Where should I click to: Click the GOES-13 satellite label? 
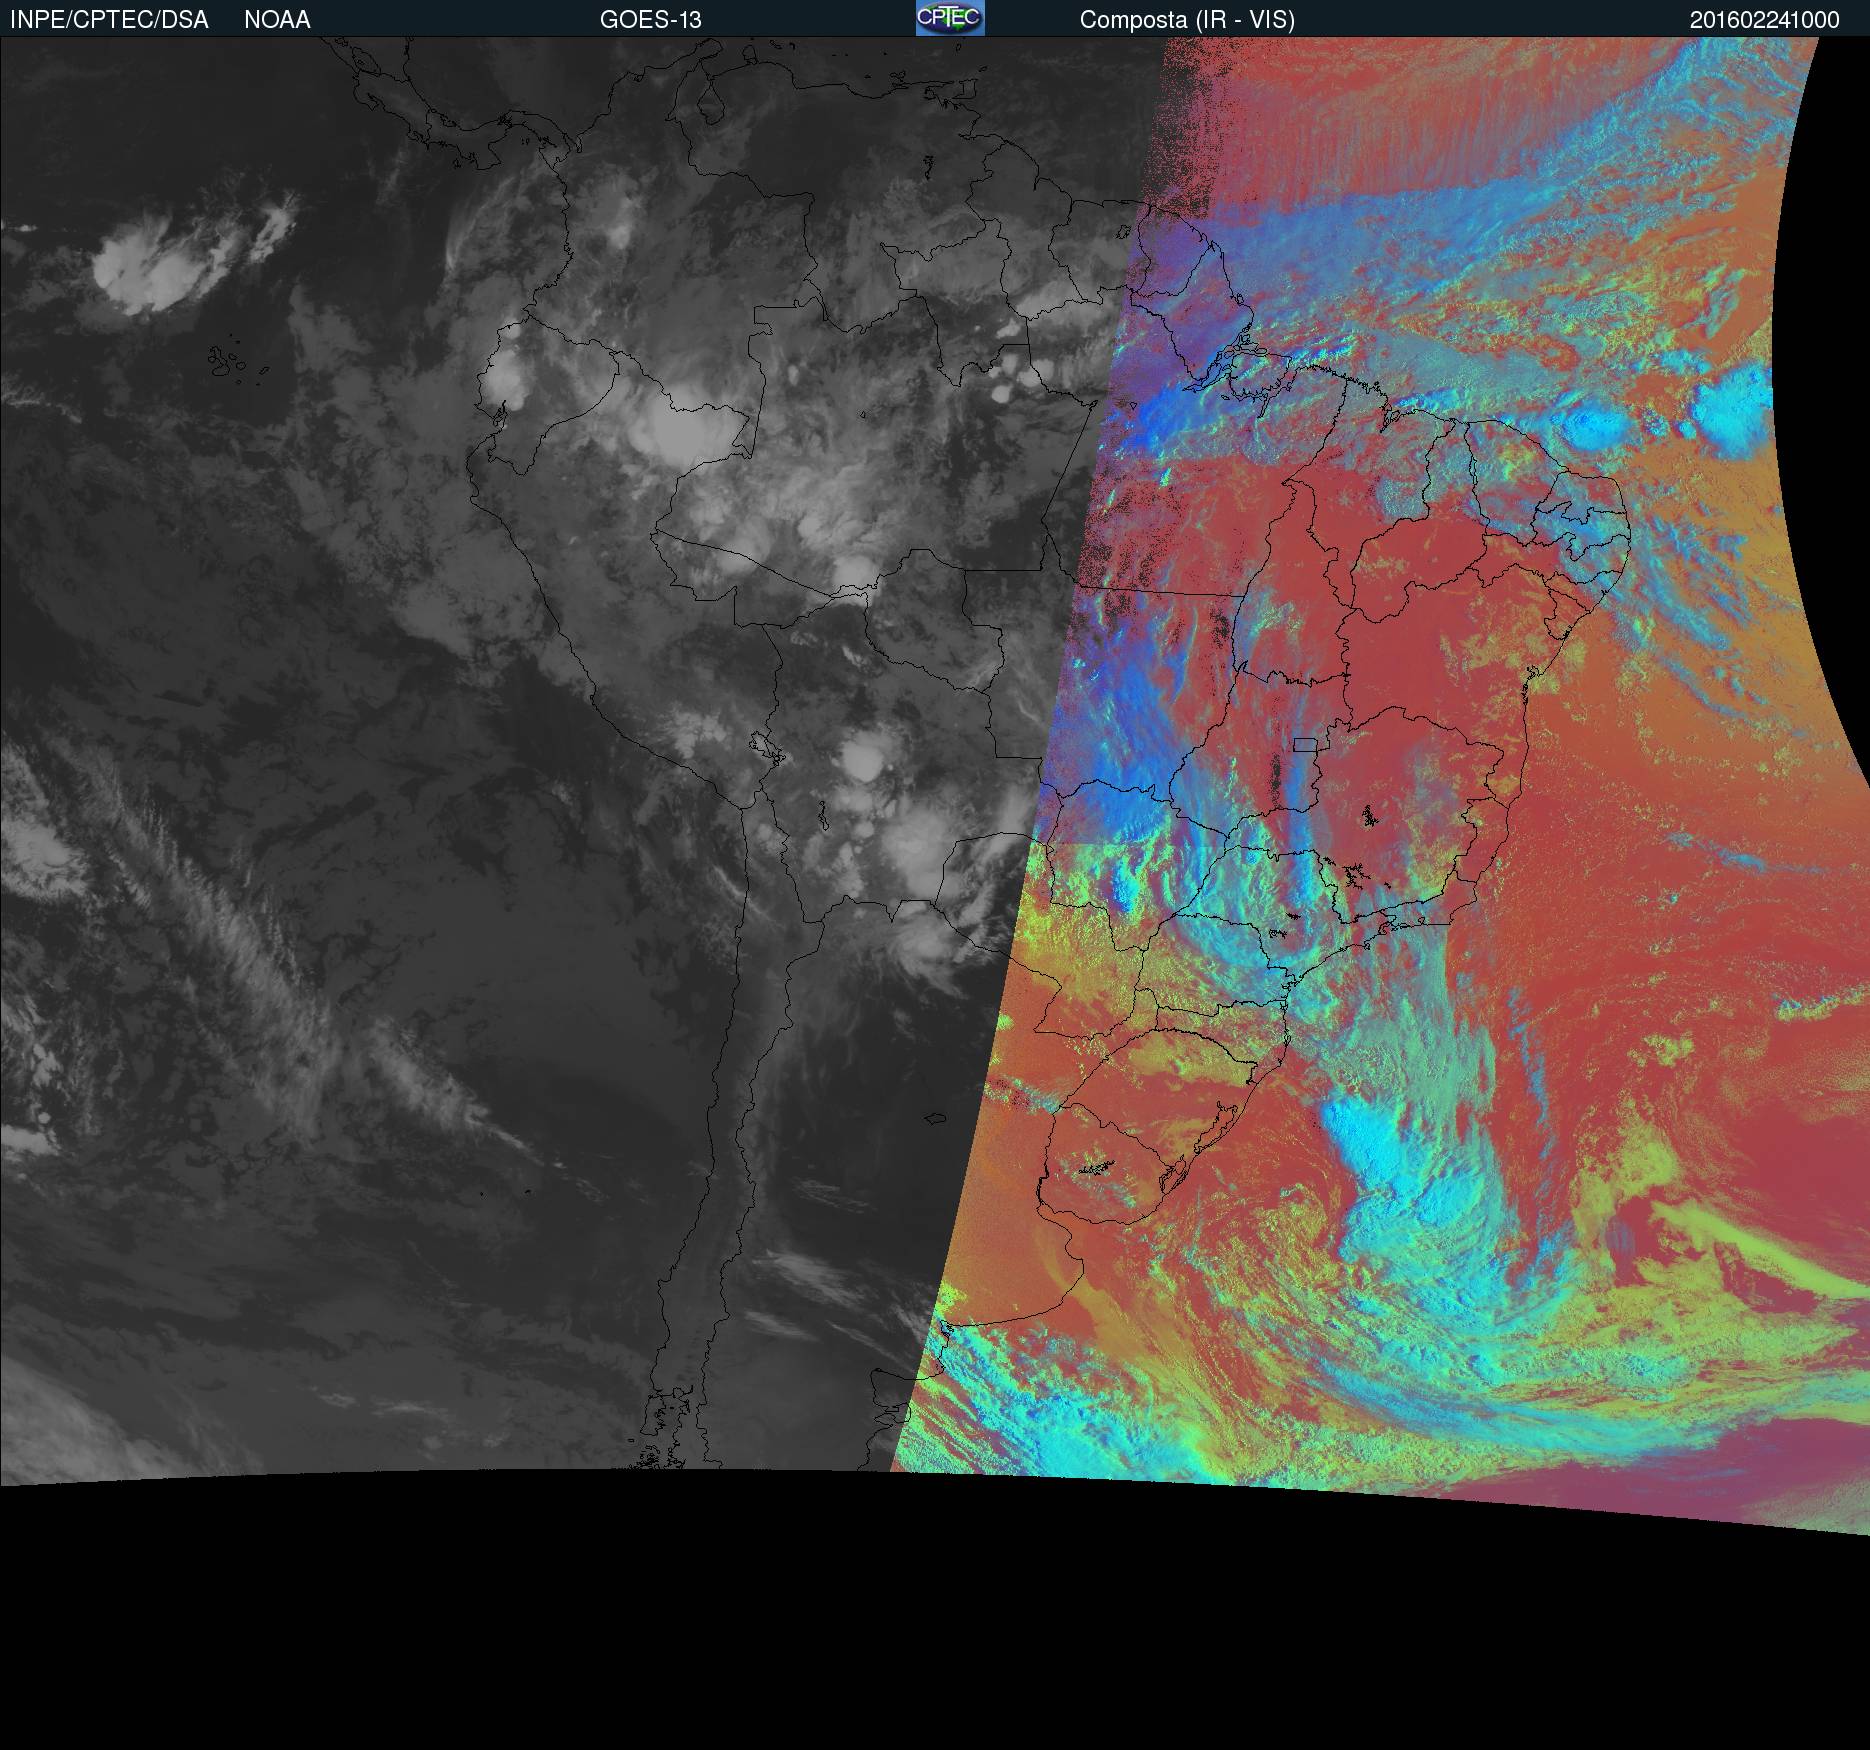[x=651, y=20]
